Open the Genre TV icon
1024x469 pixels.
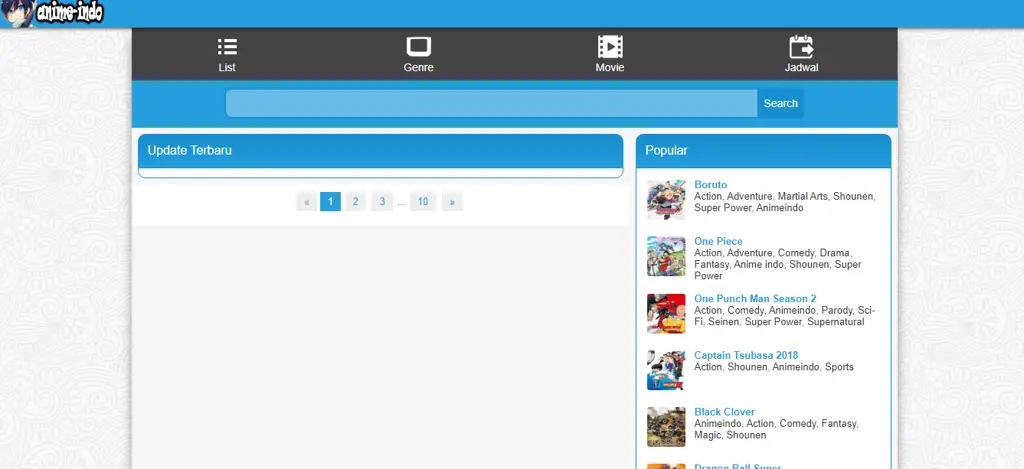(x=419, y=46)
